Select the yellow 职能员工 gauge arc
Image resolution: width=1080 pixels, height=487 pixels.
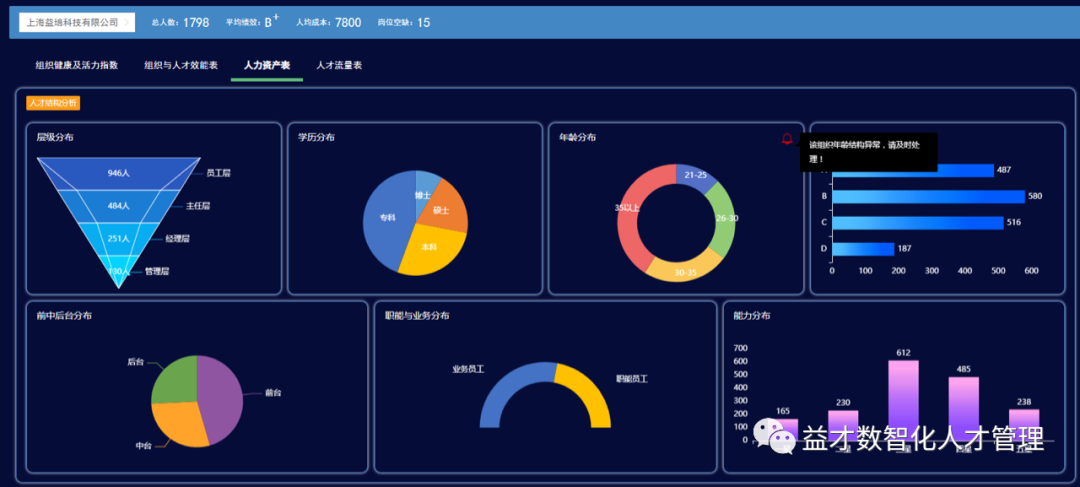(x=589, y=391)
